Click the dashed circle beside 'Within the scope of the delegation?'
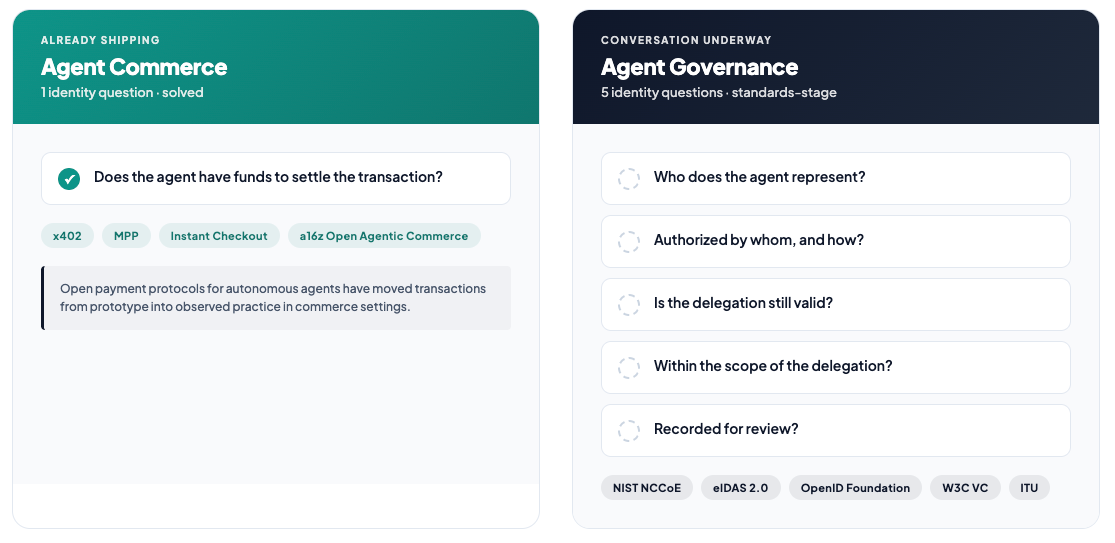The height and width of the screenshot is (543, 1115). [629, 367]
